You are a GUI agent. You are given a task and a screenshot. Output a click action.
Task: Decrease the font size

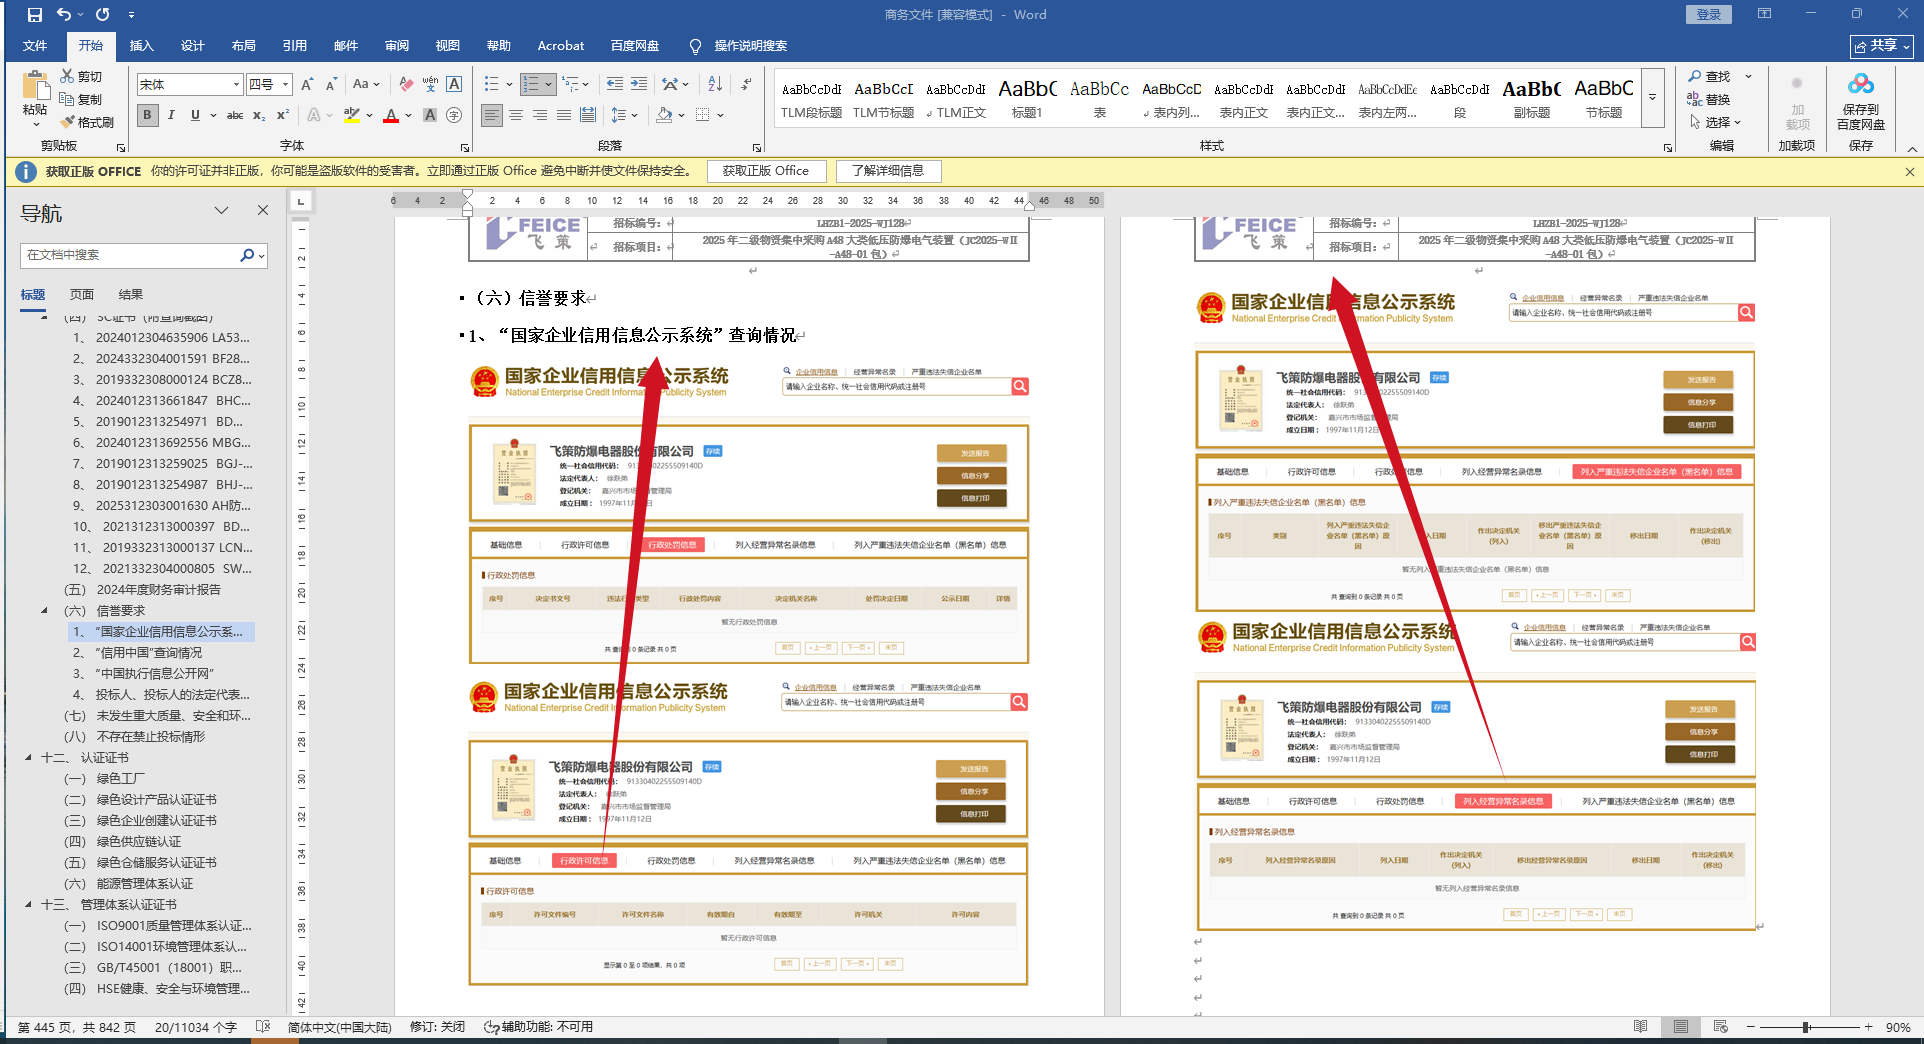tap(331, 85)
